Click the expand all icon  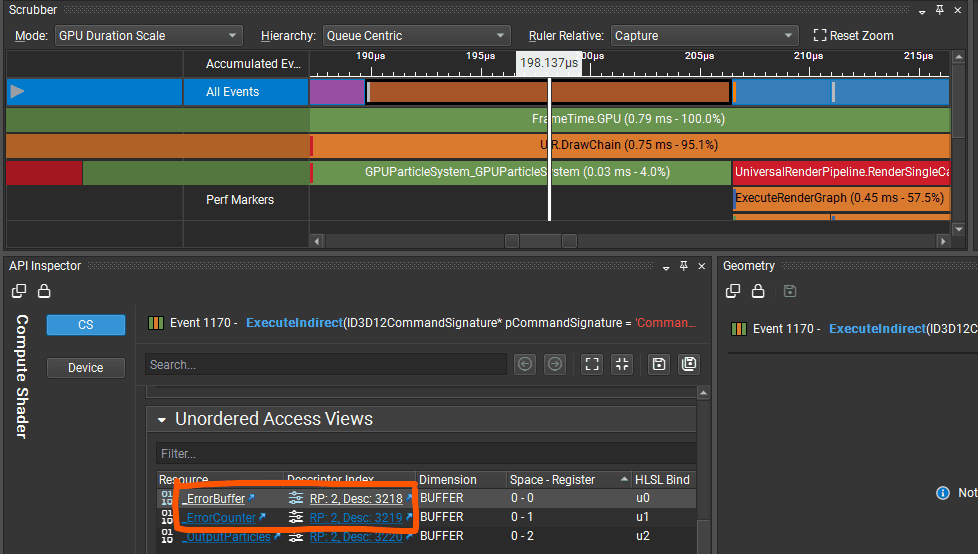tap(592, 364)
